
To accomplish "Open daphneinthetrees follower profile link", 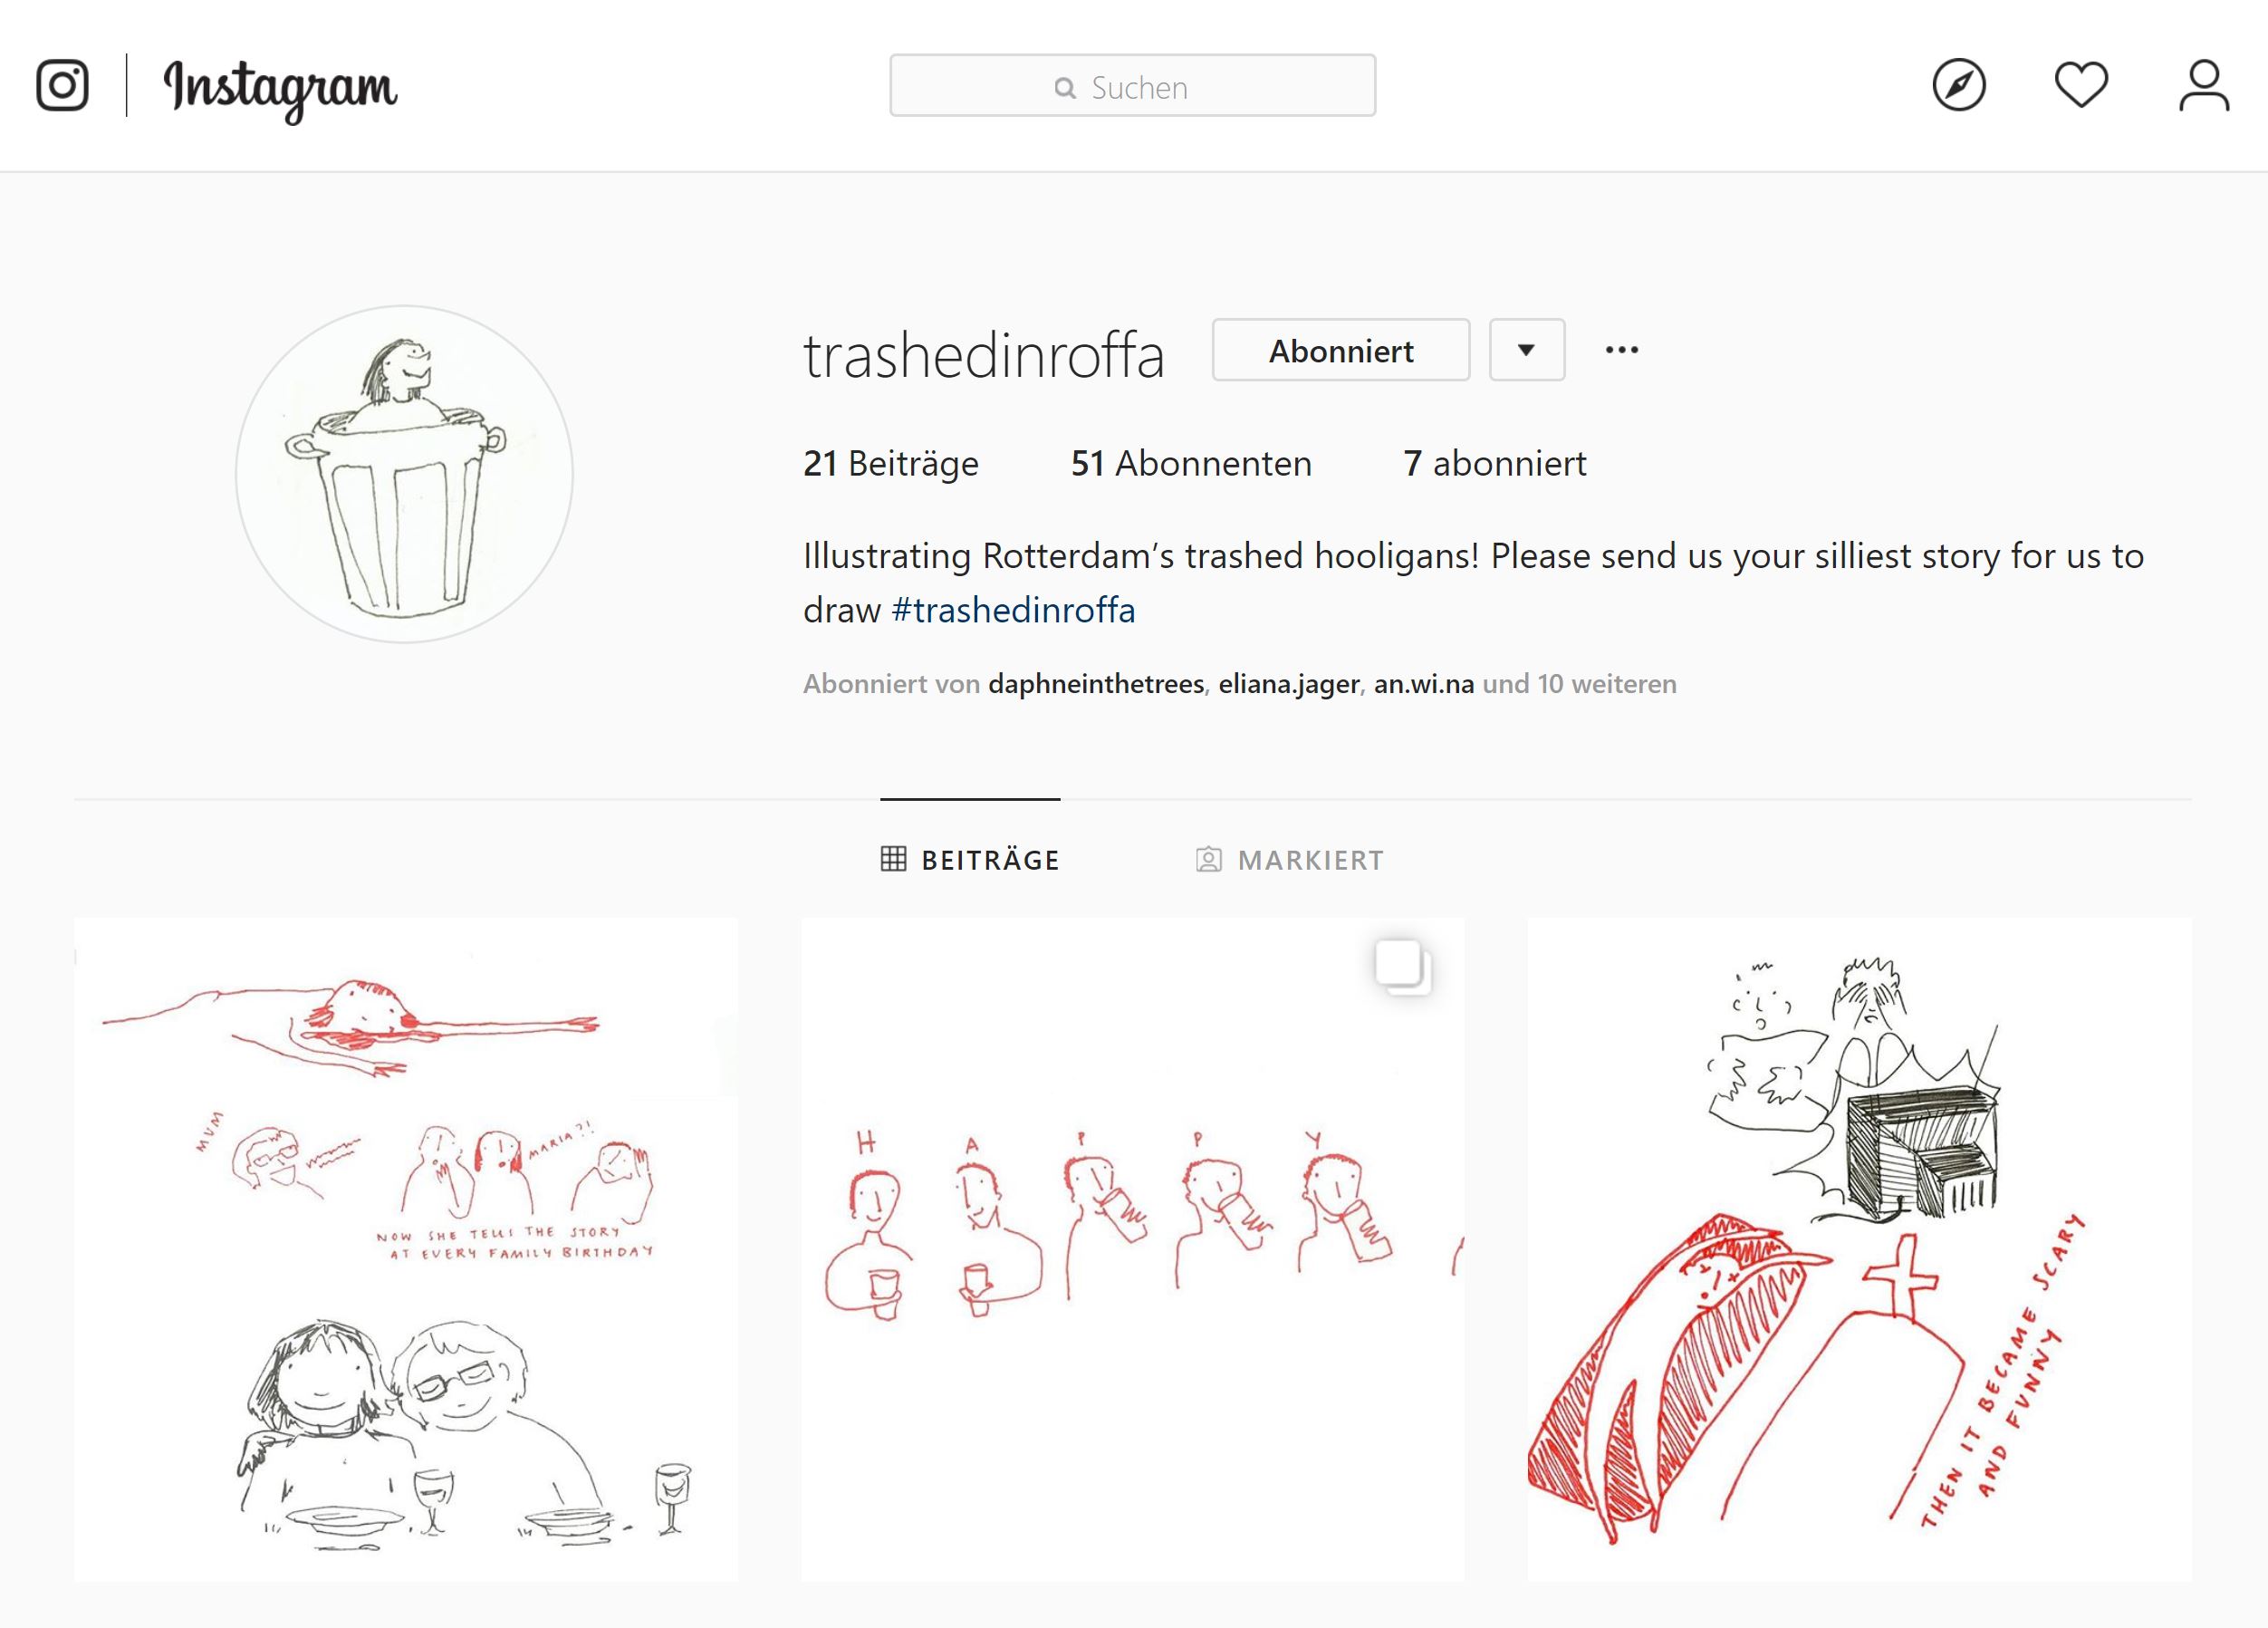I will pos(1096,684).
